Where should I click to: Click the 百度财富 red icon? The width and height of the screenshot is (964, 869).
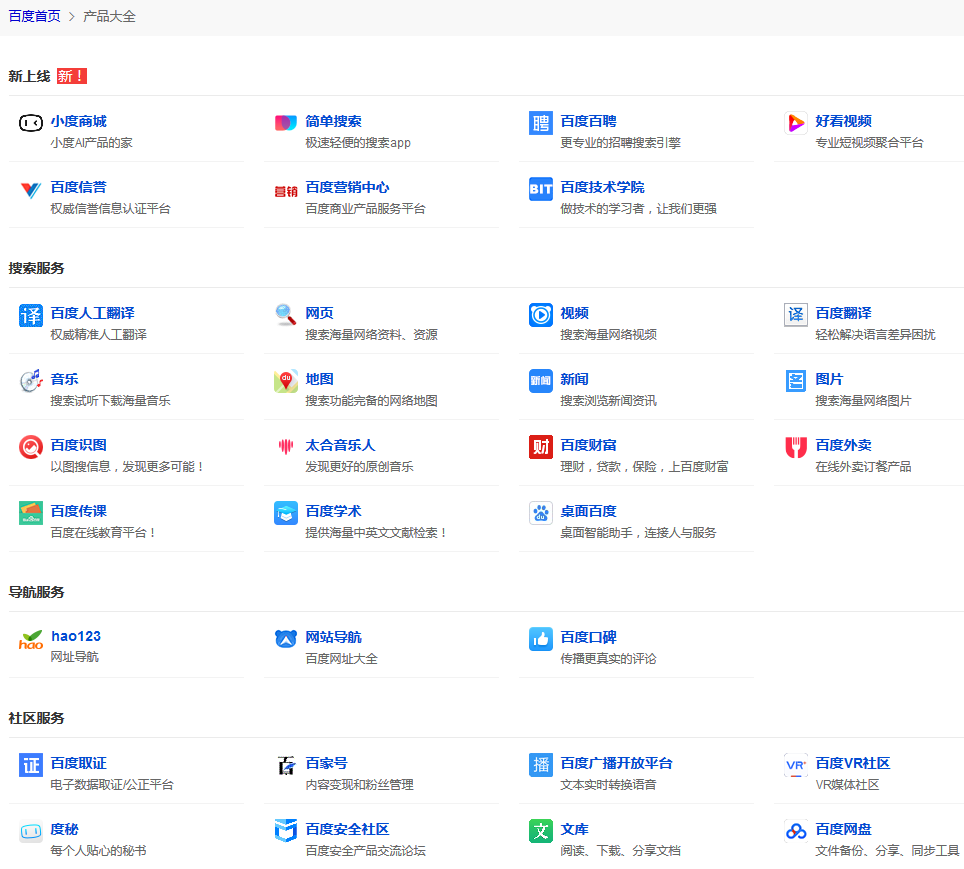[x=541, y=447]
